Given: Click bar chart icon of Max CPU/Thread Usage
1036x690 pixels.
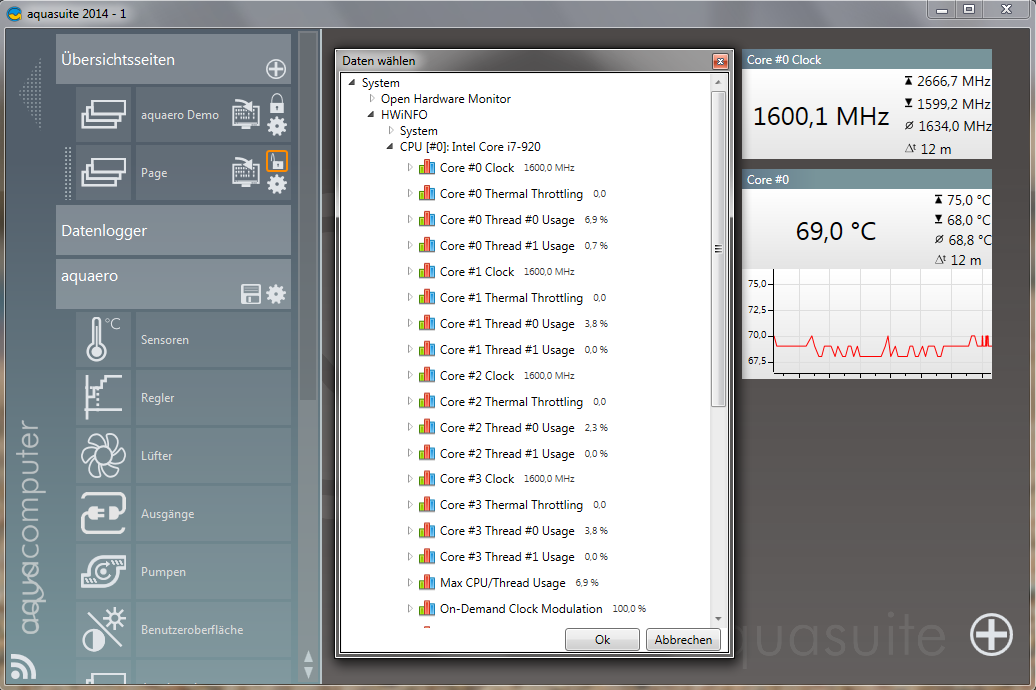Looking at the screenshot, I should tap(427, 582).
